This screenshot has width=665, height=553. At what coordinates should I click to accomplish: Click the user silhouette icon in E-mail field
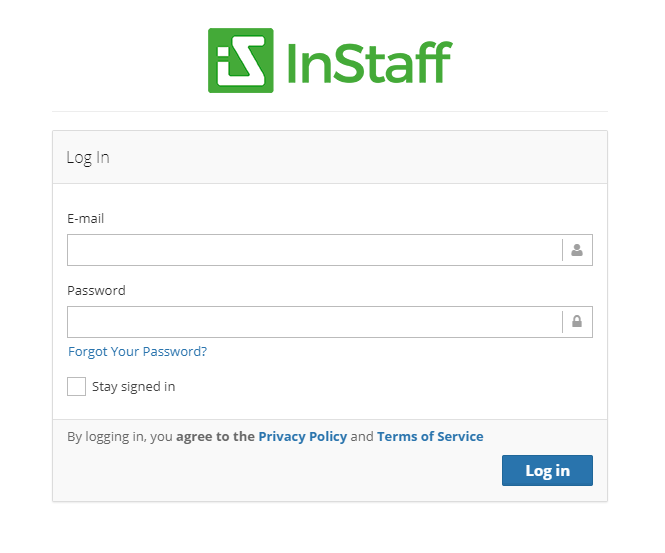pyautogui.click(x=577, y=250)
